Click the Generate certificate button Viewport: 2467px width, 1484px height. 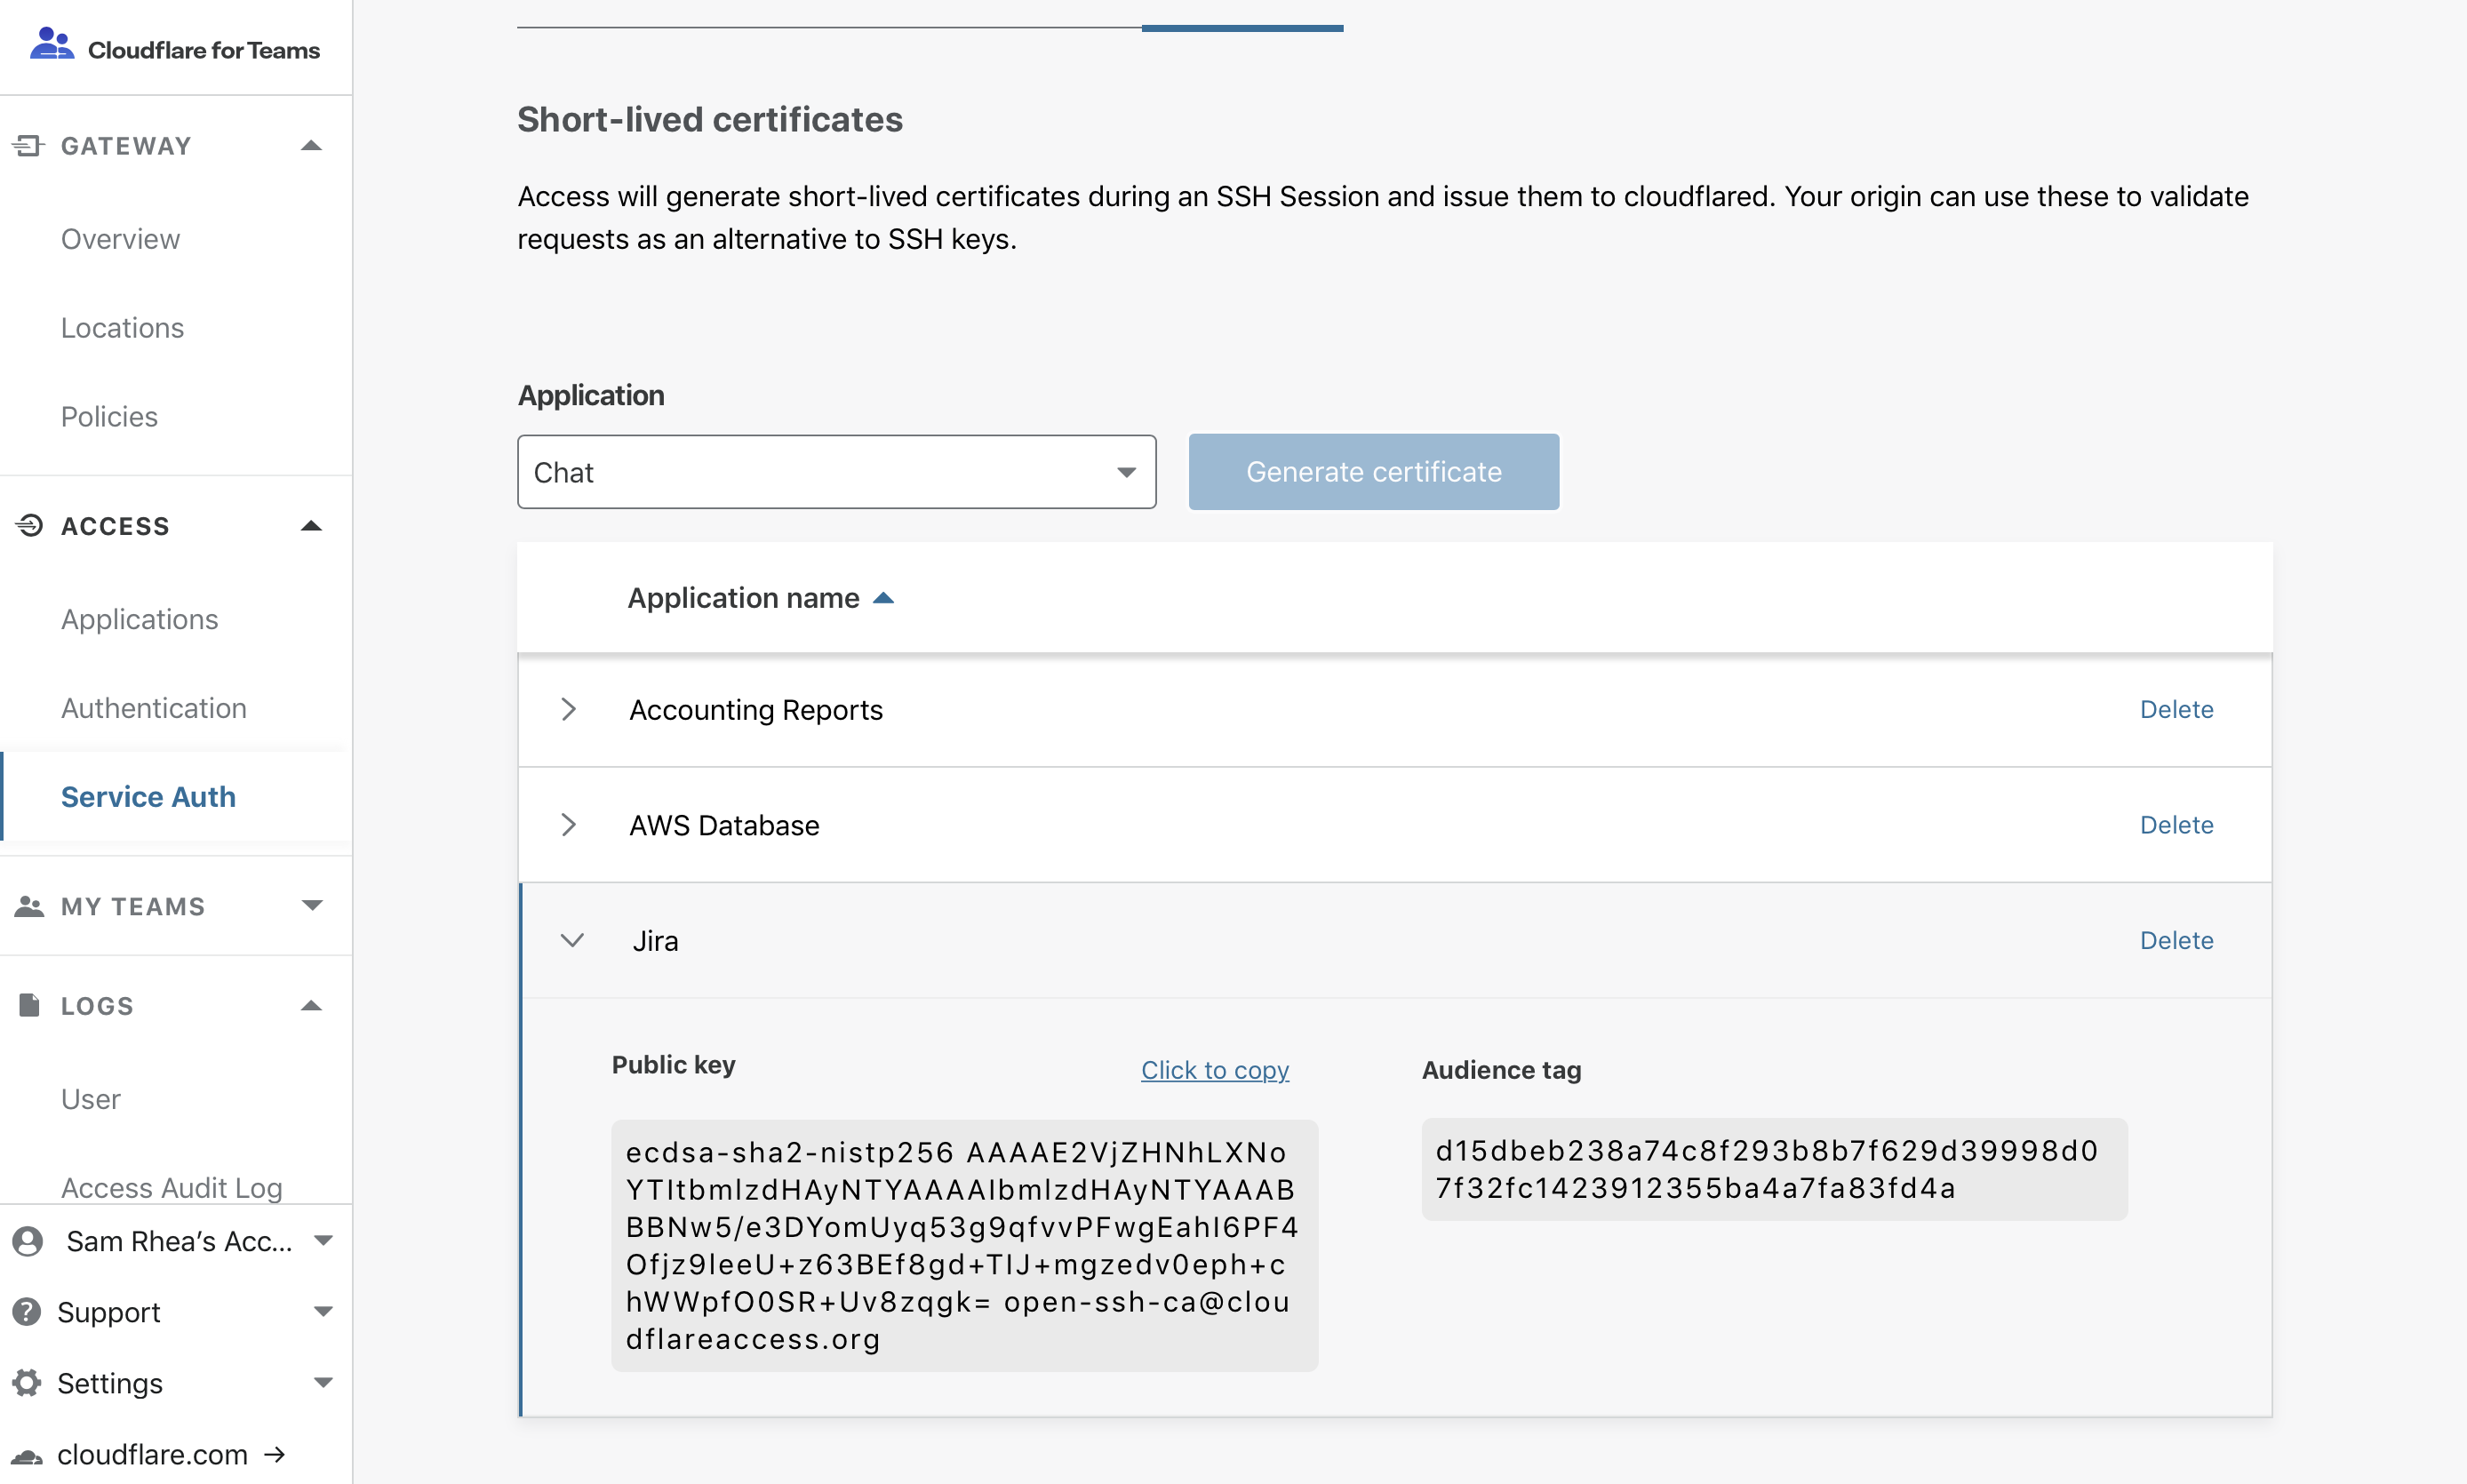pos(1372,471)
